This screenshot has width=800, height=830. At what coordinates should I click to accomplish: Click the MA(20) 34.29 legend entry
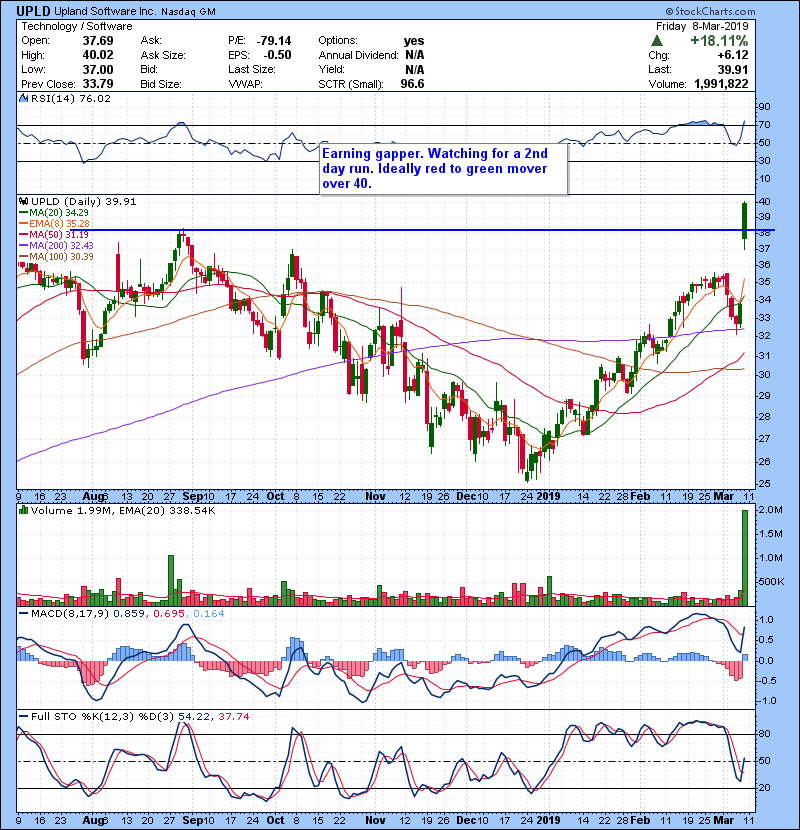53,213
